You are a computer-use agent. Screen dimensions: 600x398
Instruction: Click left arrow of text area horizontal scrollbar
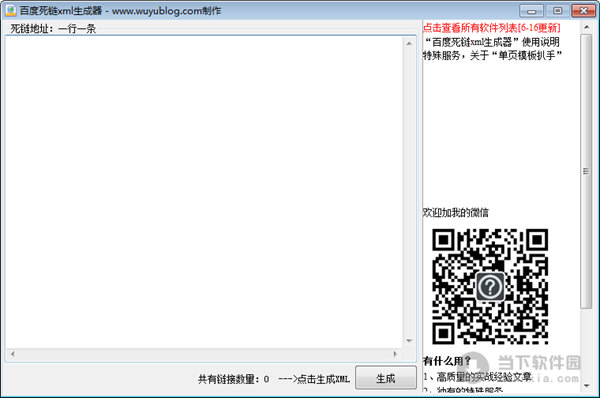pyautogui.click(x=13, y=354)
